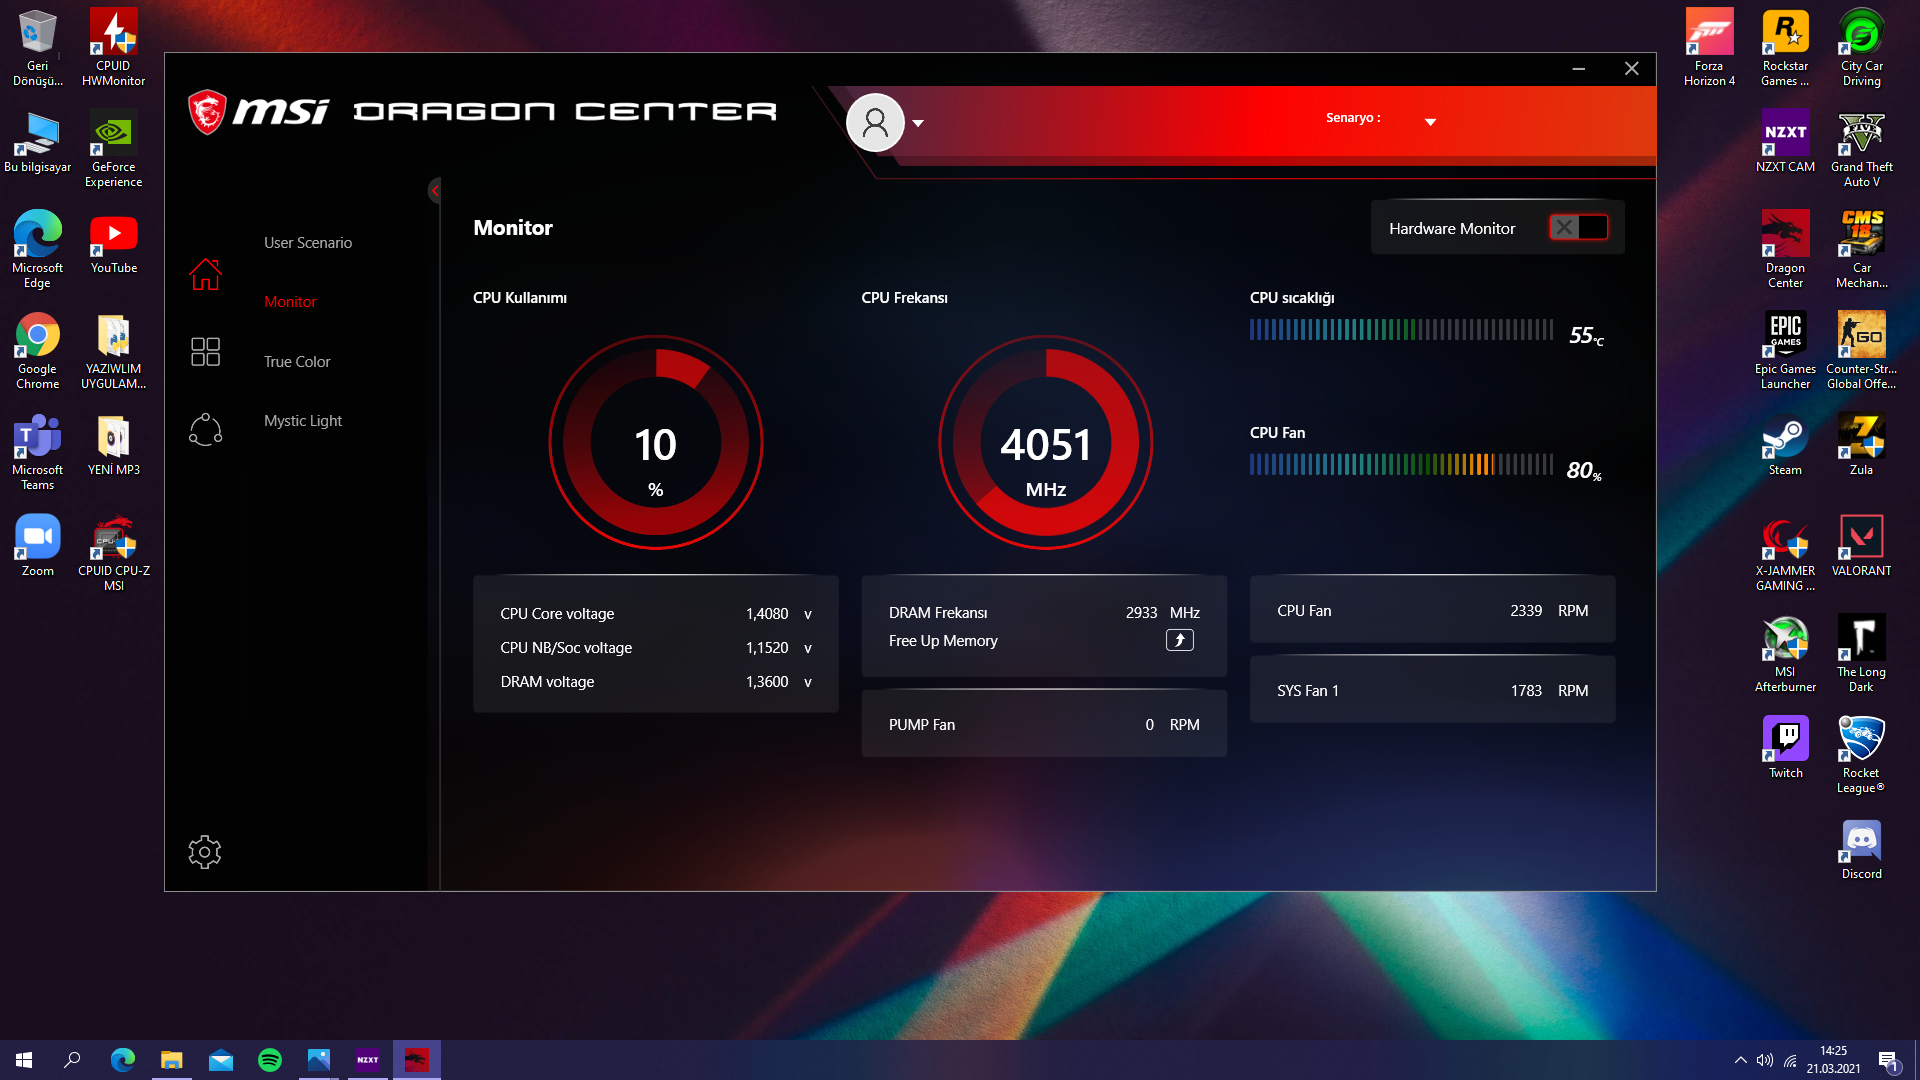Click the CPU Fan percentage bar
1920x1080 pixels.
coord(1400,465)
